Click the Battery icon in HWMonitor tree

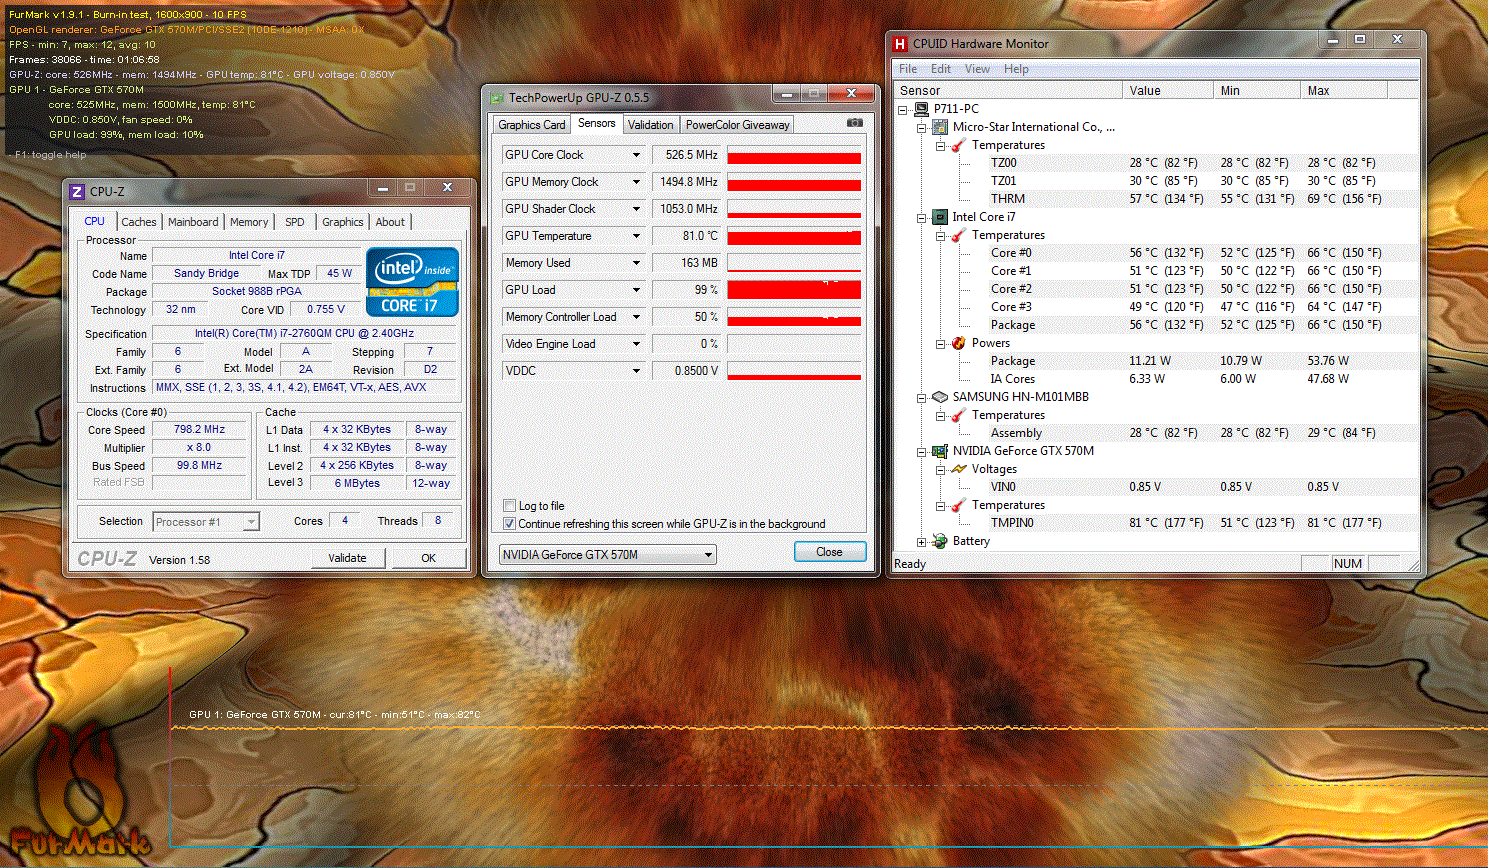[x=940, y=541]
